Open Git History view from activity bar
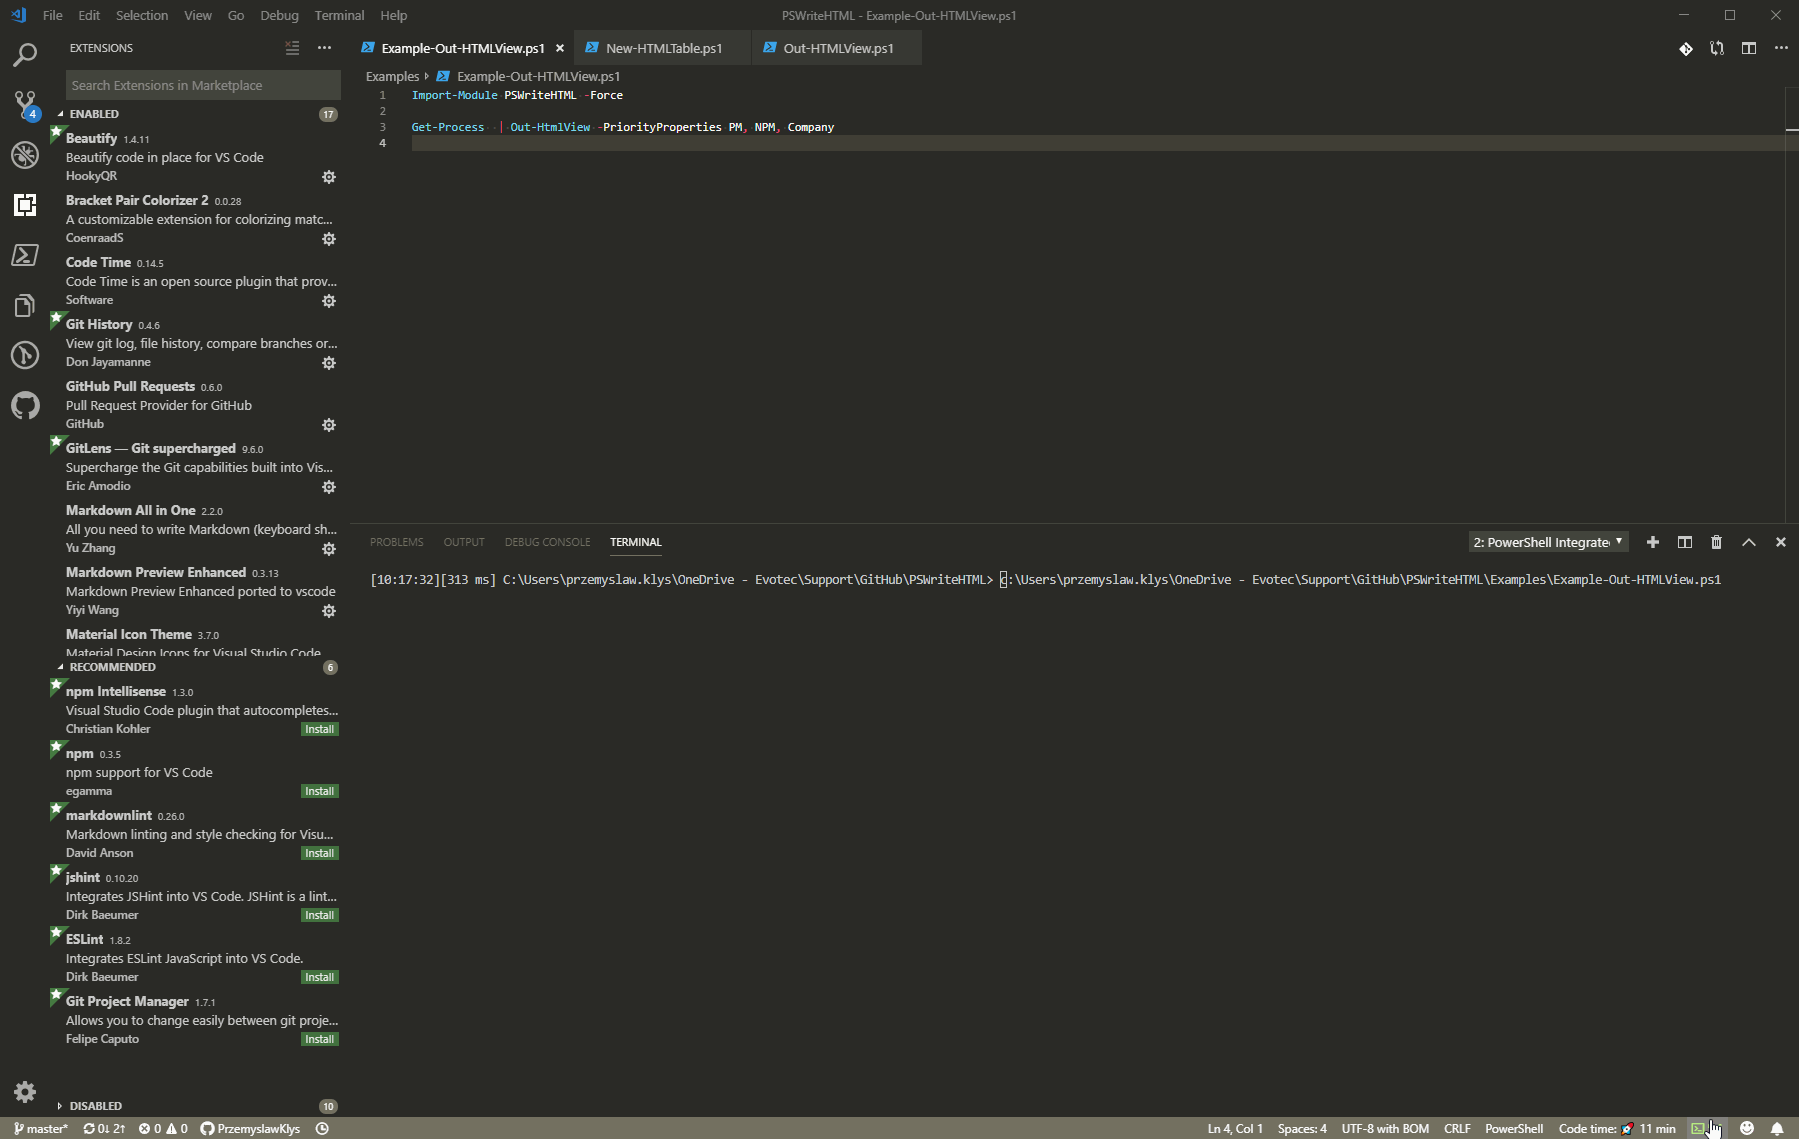Screen dimensions: 1799x1139 coord(24,355)
